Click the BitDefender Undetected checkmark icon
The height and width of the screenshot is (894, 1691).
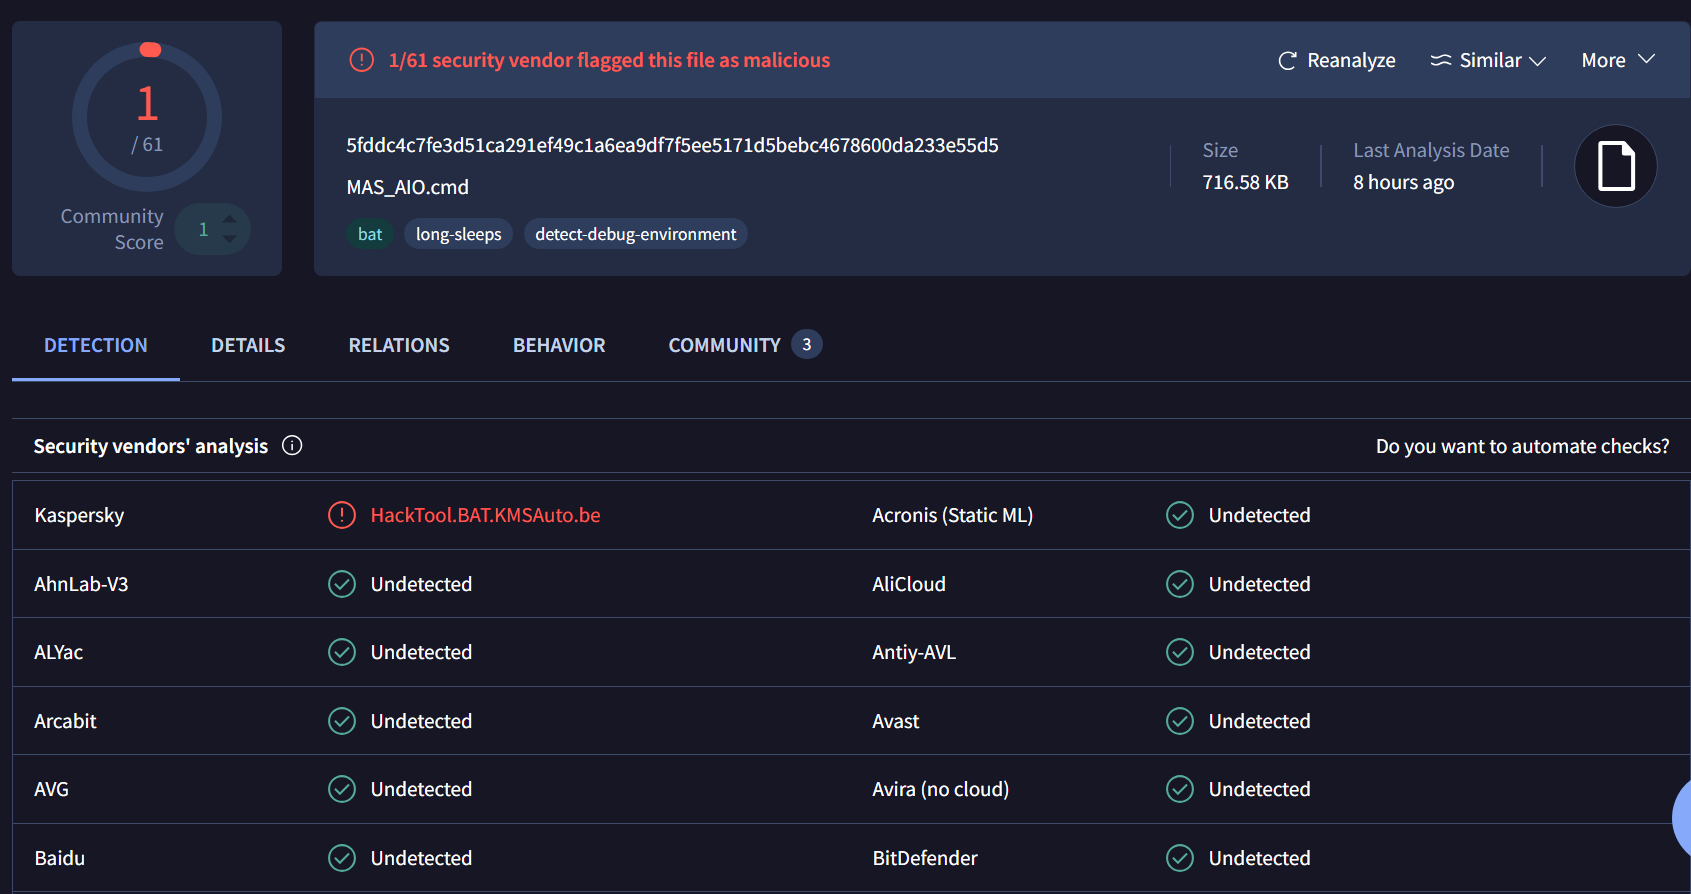click(x=1180, y=858)
